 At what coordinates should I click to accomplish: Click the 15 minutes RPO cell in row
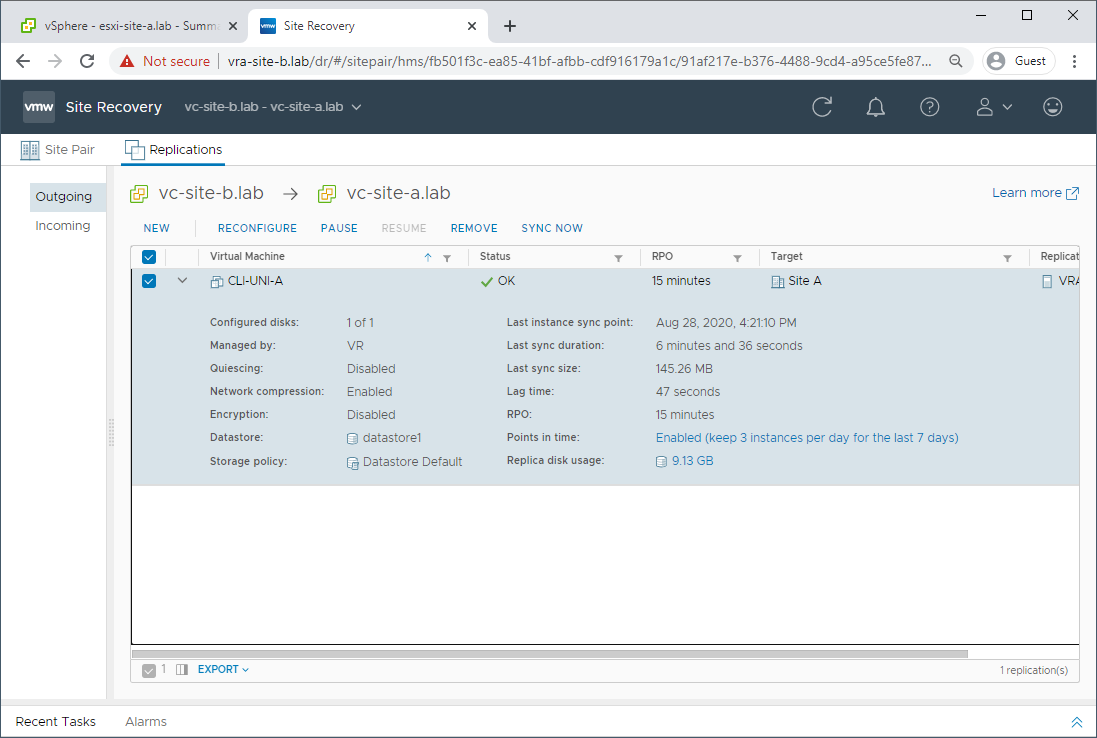(681, 281)
